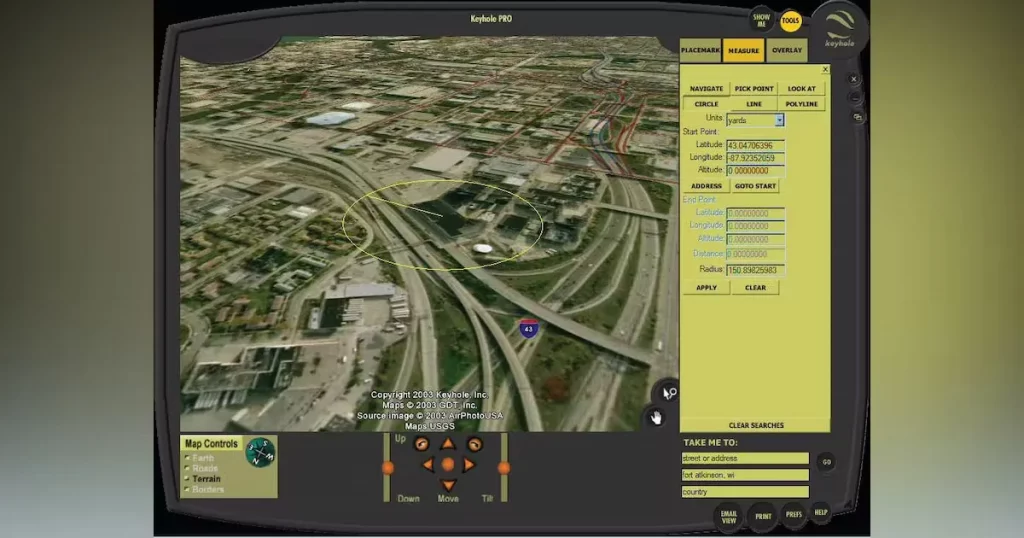Switch to the Measure tab
Viewport: 1024px width, 538px height.
click(x=743, y=50)
